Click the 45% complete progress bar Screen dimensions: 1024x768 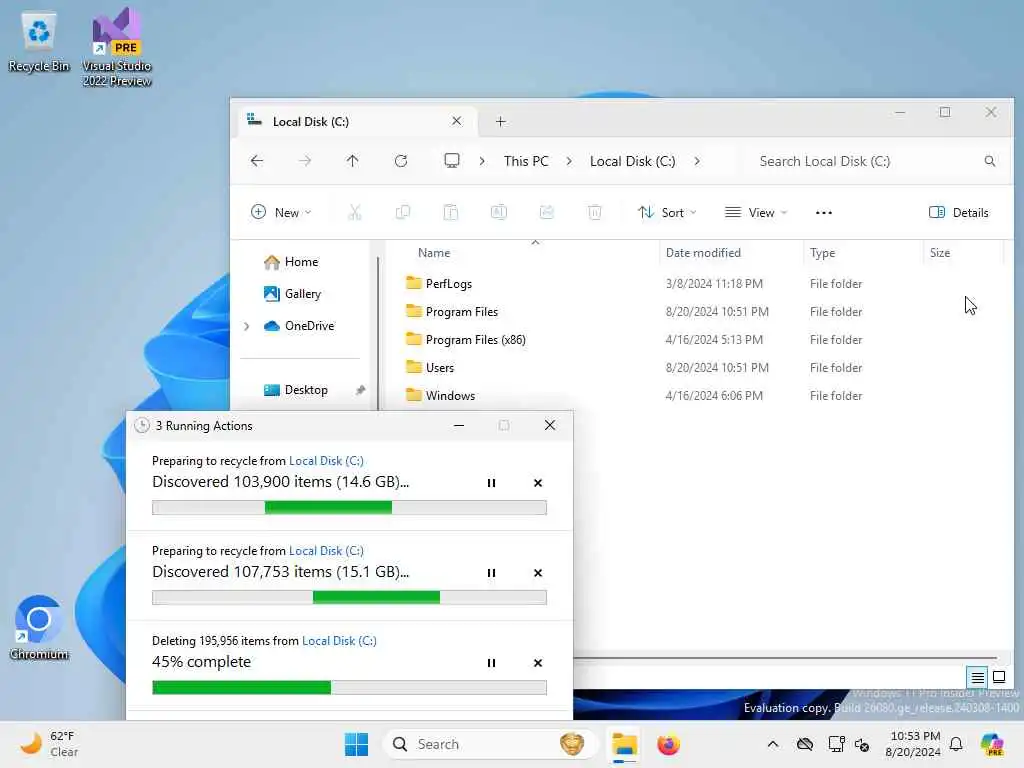click(349, 687)
